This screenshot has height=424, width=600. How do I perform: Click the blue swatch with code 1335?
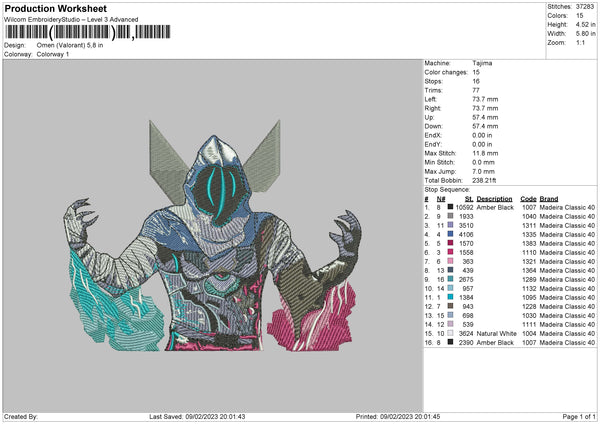450,234
